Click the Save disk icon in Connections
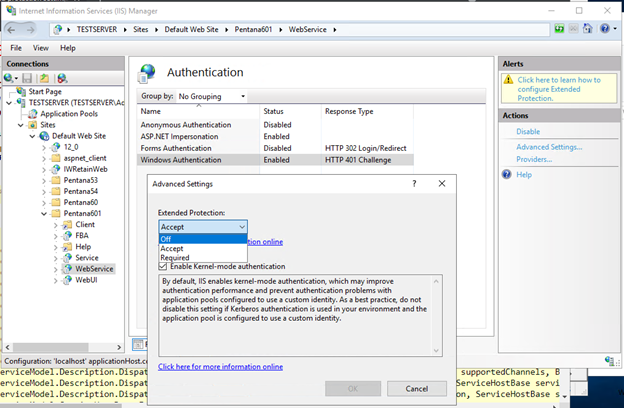The image size is (624, 408). (x=27, y=78)
